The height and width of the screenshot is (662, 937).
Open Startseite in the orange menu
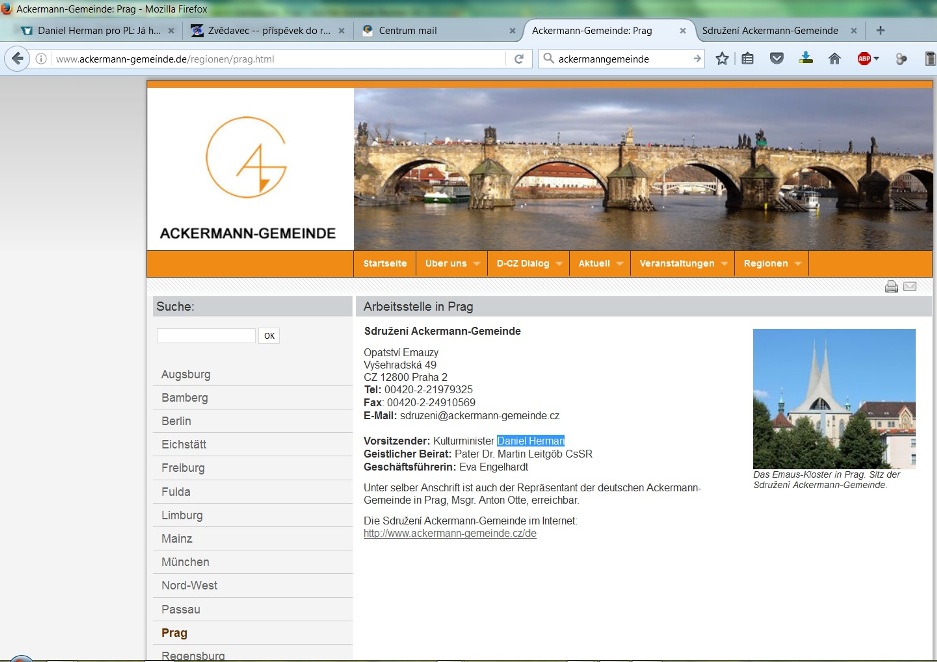point(384,263)
